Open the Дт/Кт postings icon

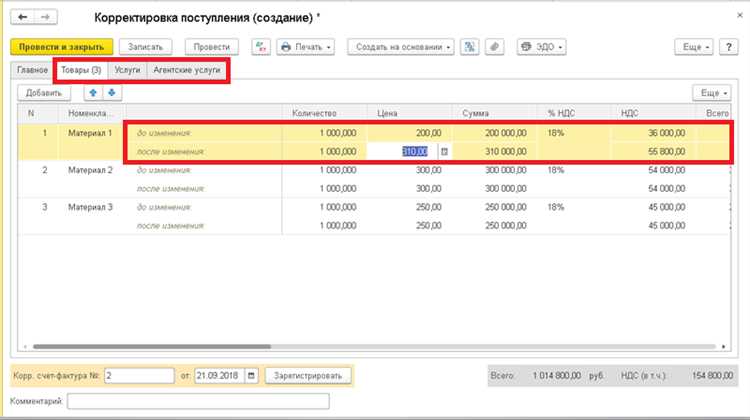click(x=261, y=47)
